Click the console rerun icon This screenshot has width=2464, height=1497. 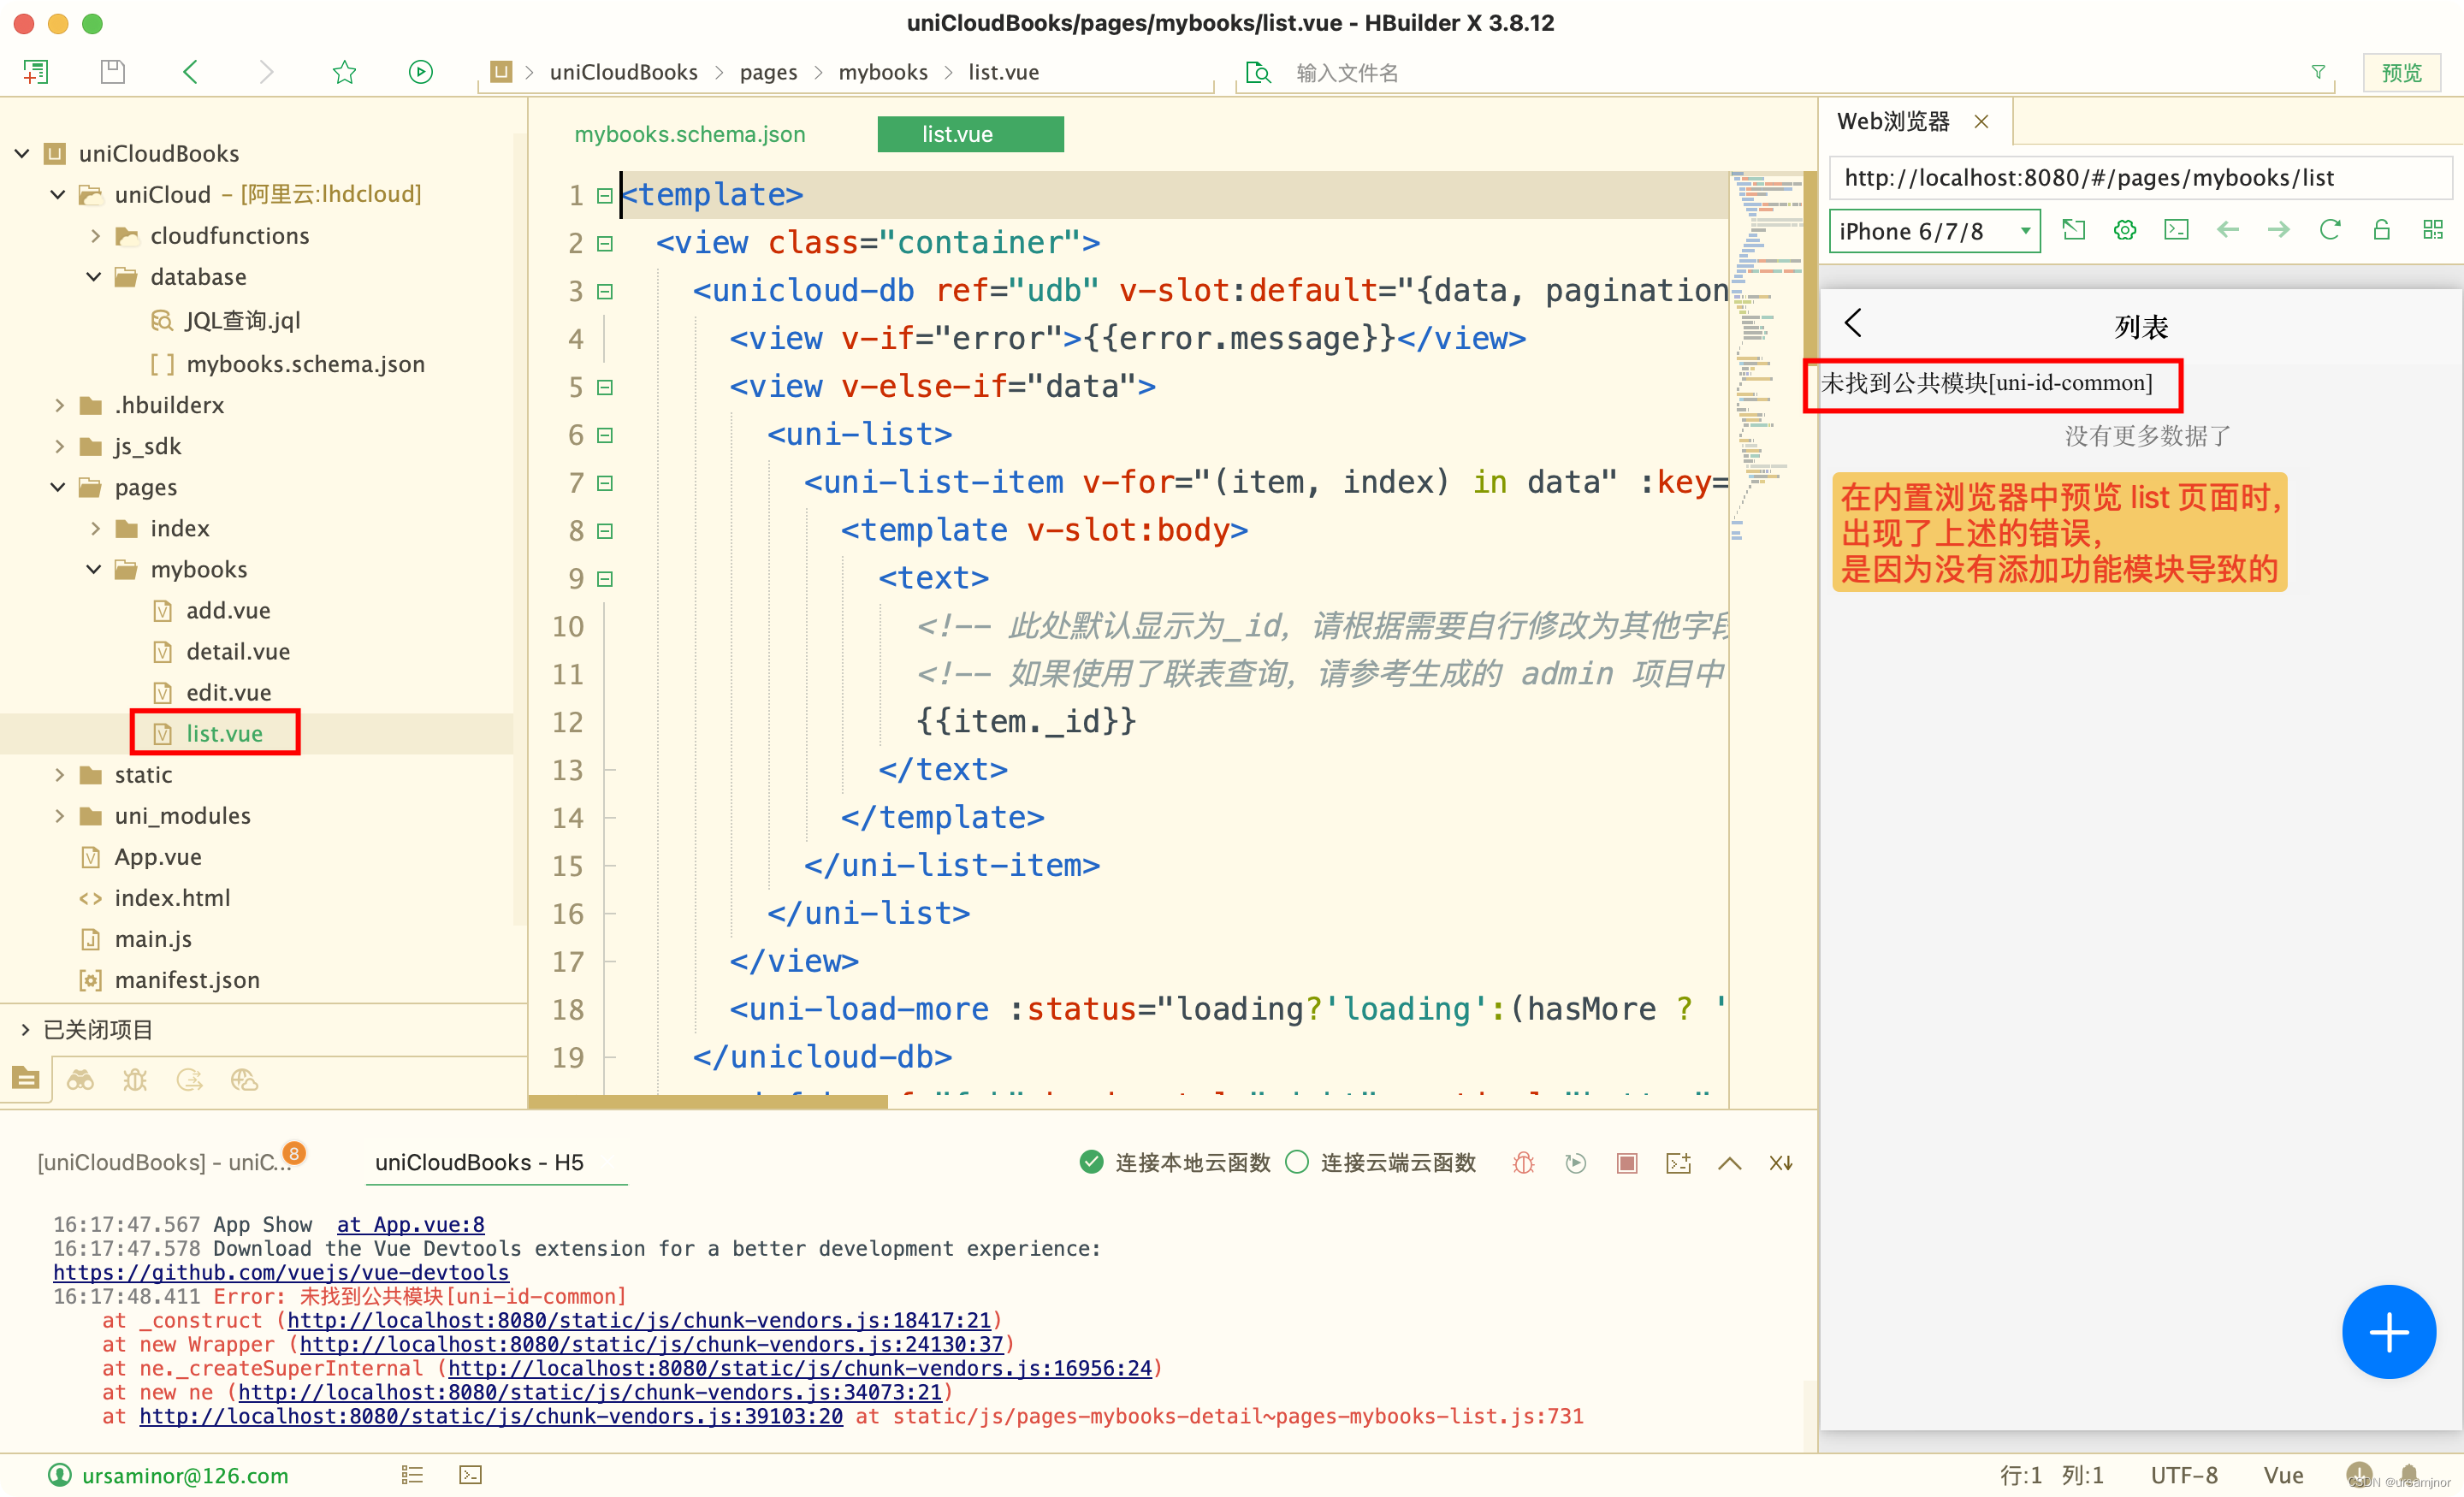1575,1163
